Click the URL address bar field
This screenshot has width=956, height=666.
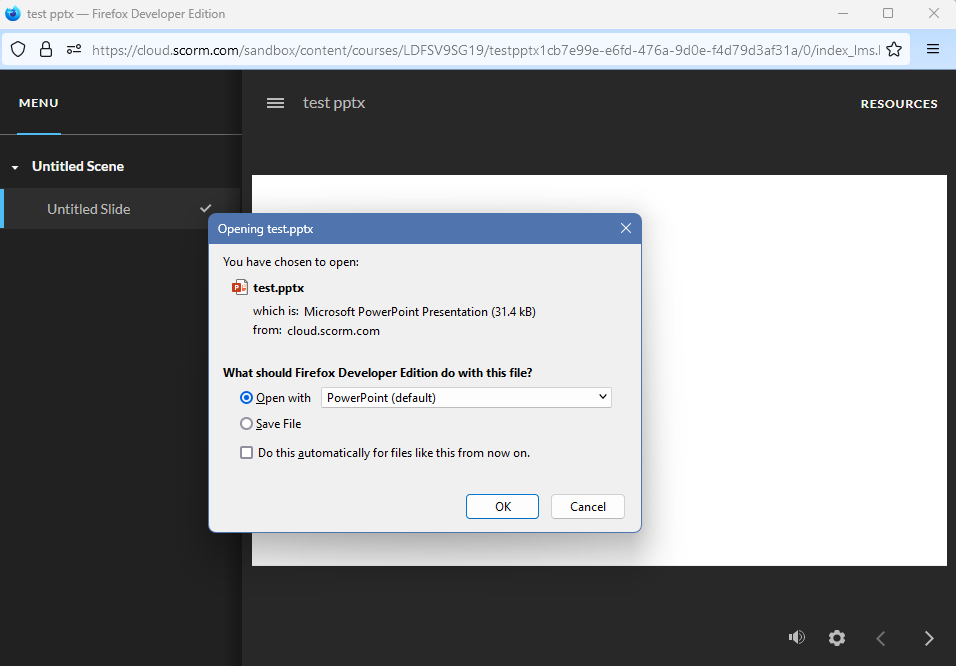pos(485,49)
